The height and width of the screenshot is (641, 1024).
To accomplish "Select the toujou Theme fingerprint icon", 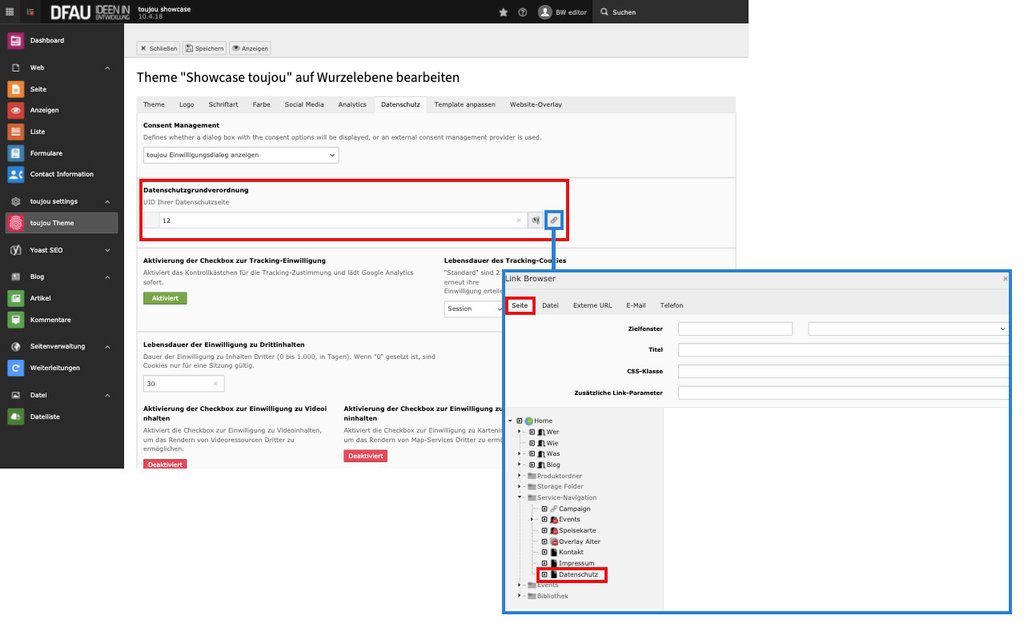I will [x=15, y=223].
